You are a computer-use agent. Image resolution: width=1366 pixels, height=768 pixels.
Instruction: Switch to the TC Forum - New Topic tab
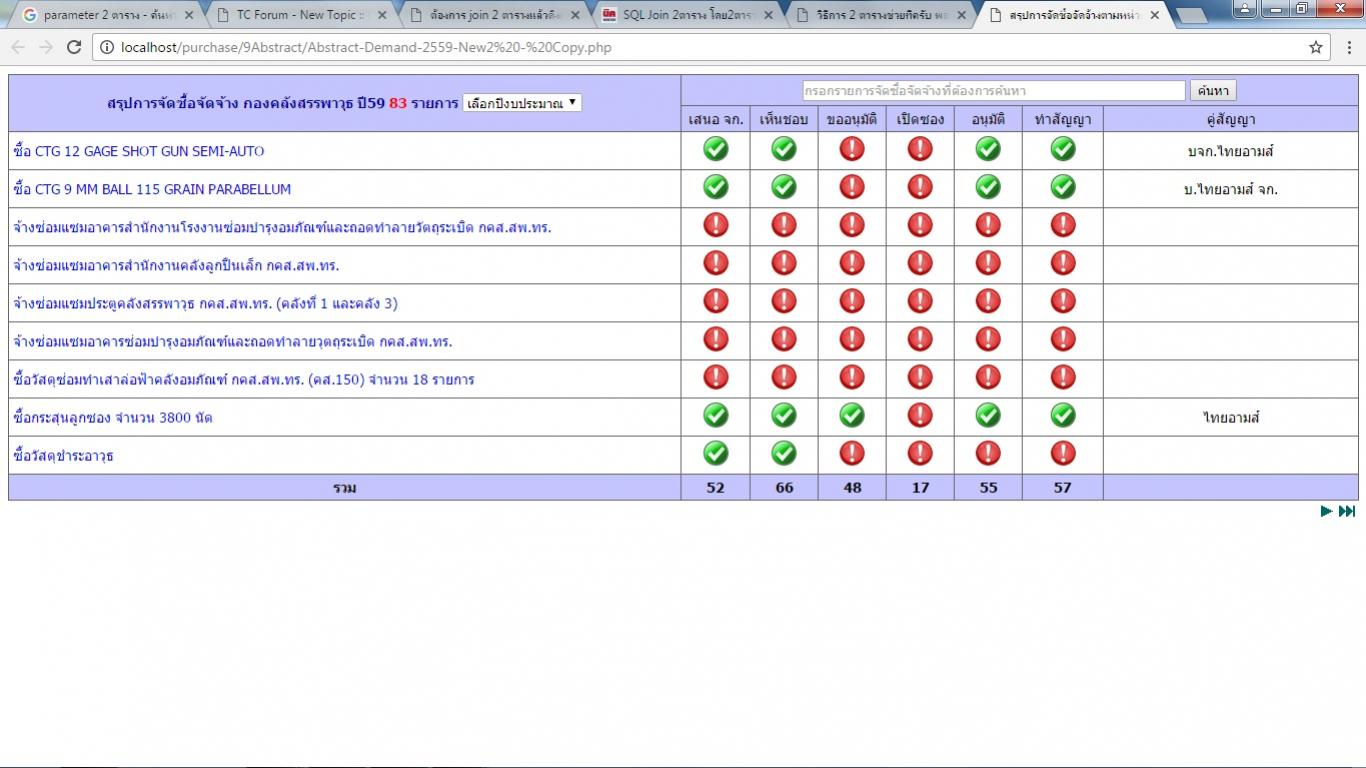coord(301,15)
